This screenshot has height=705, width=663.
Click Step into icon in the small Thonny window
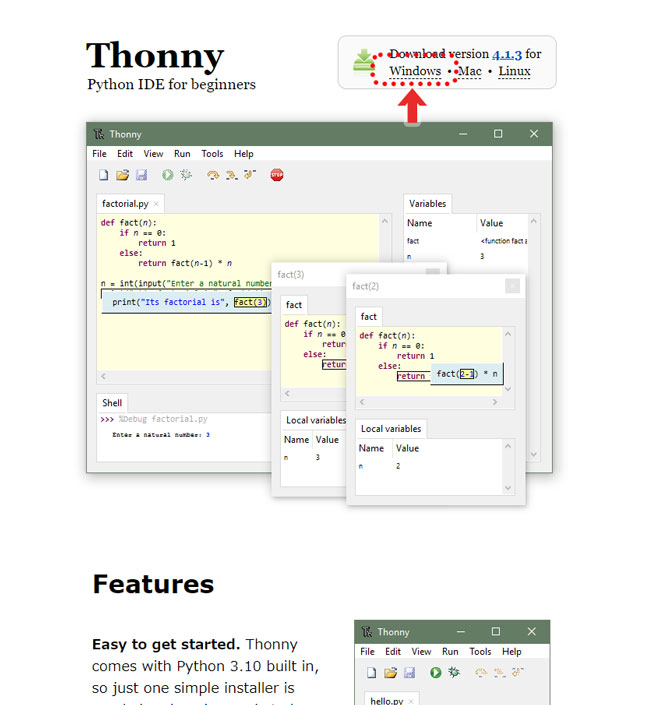[x=499, y=673]
